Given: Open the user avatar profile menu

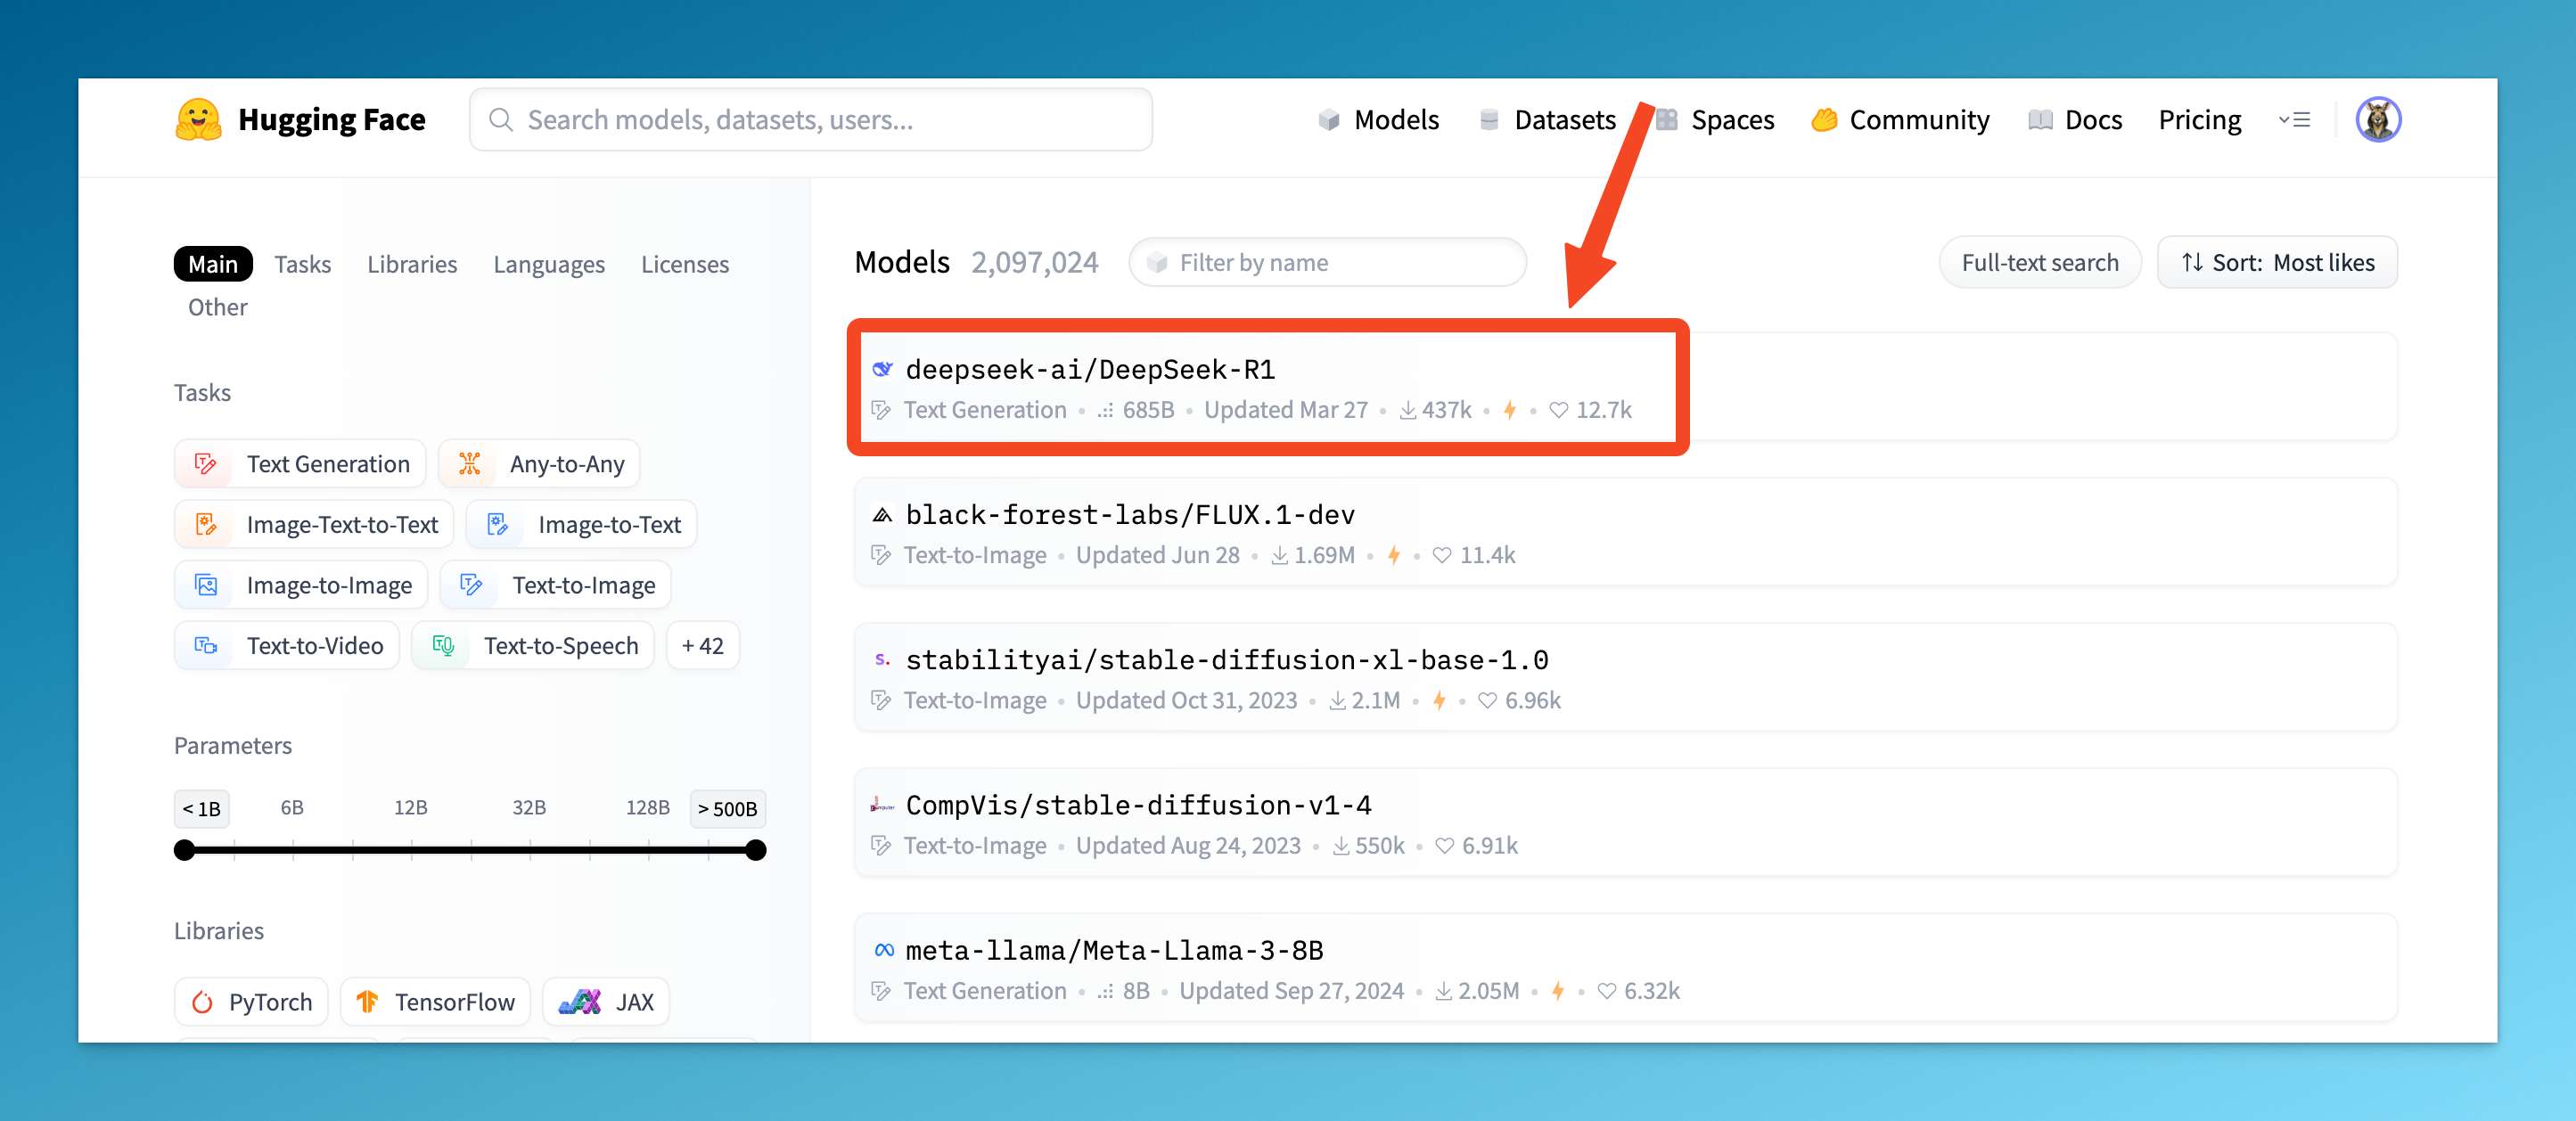Looking at the screenshot, I should tap(2378, 120).
